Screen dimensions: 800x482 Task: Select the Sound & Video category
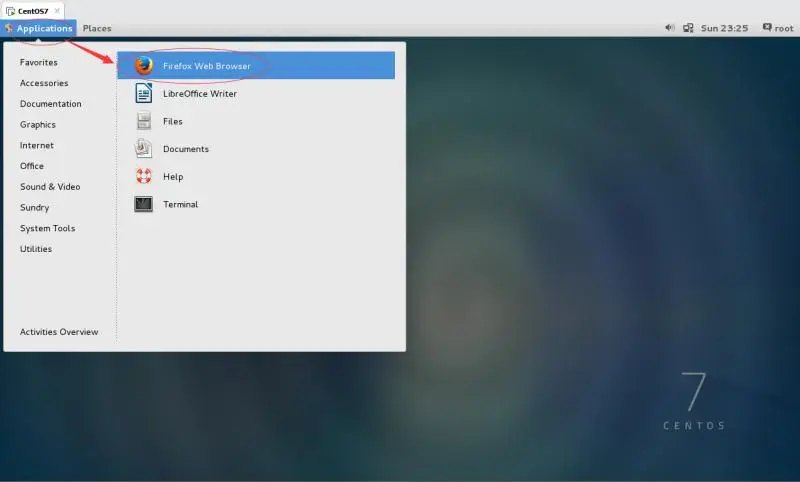click(x=50, y=187)
